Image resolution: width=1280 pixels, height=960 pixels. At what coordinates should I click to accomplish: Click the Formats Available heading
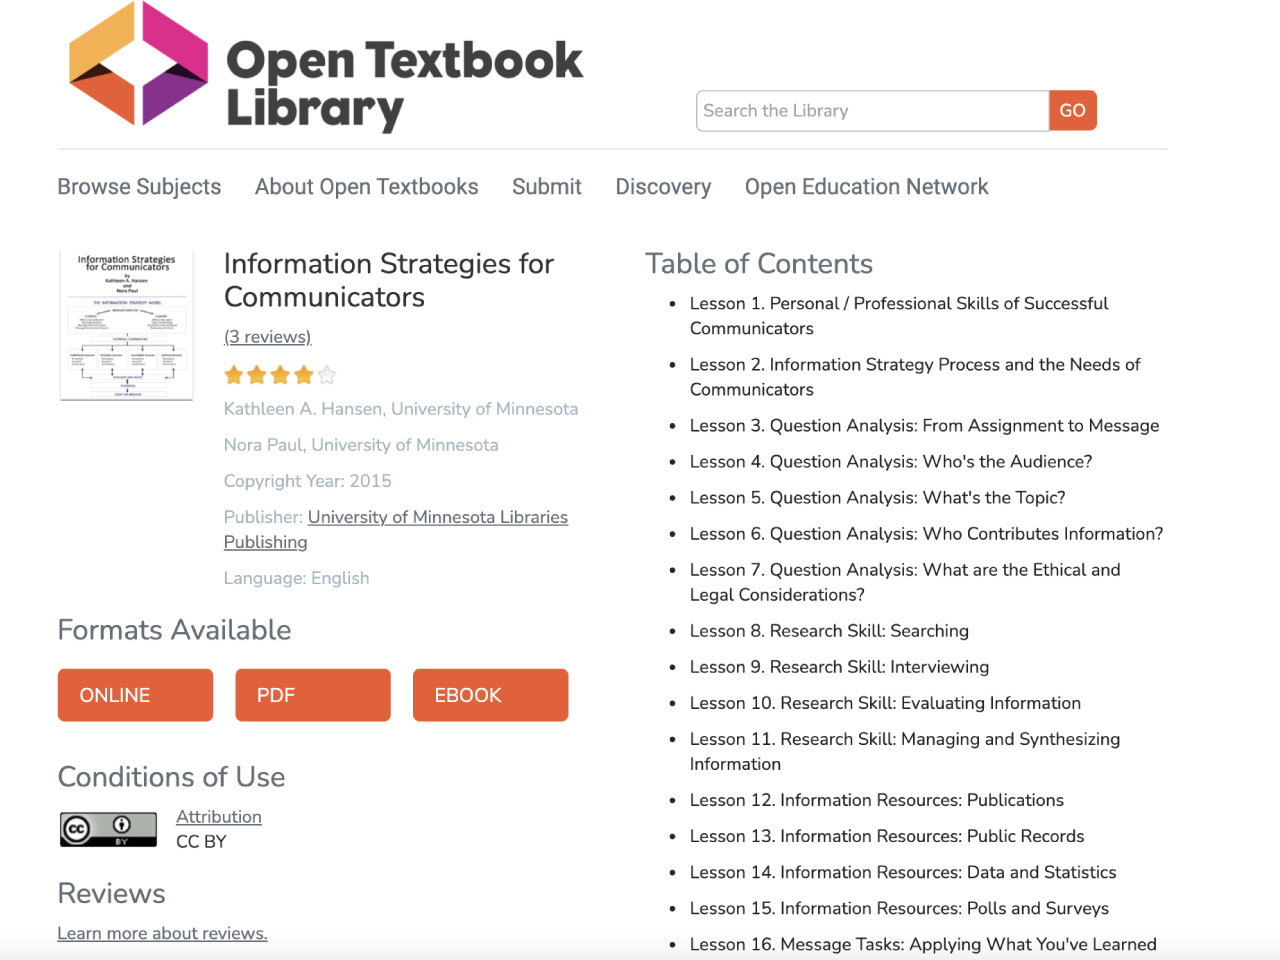point(175,630)
